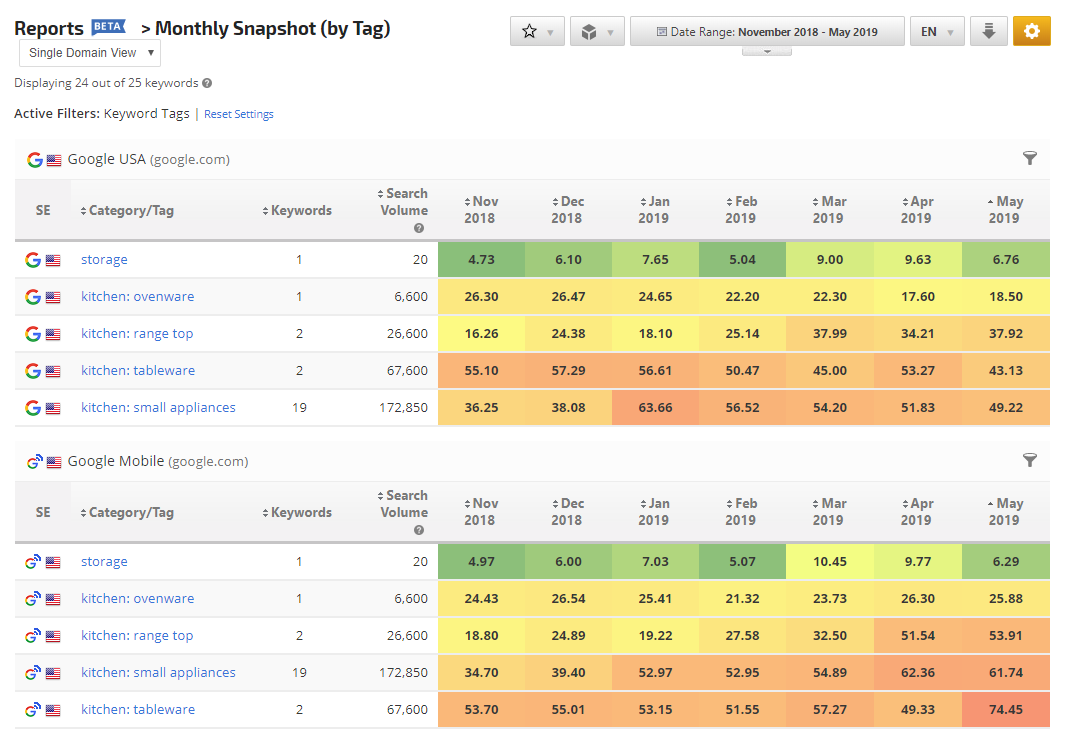This screenshot has height=749, width=1065.
Task: Click Search Volume help icon in Google USA table
Action: tap(419, 228)
